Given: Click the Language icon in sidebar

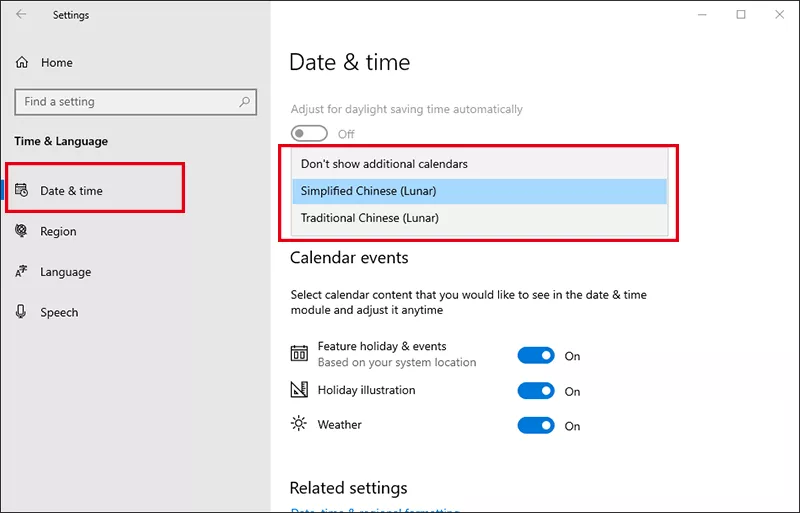Looking at the screenshot, I should (x=22, y=272).
